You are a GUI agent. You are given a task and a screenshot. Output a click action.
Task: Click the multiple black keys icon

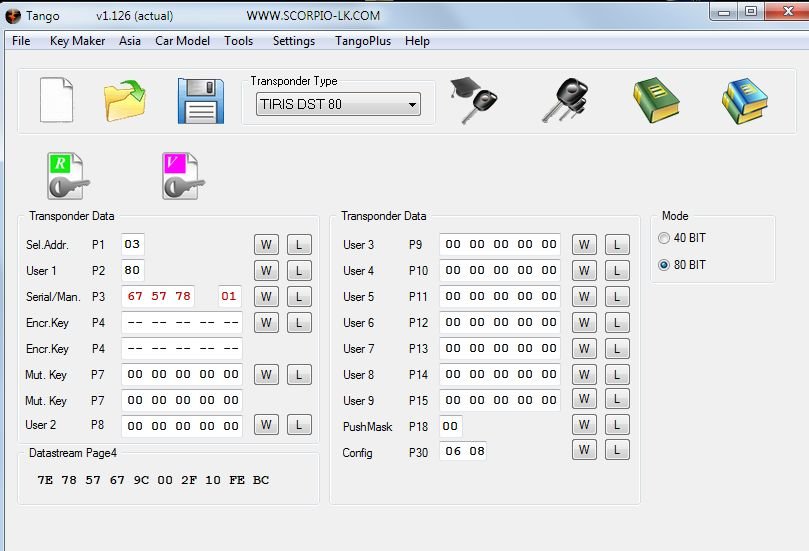[x=565, y=101]
